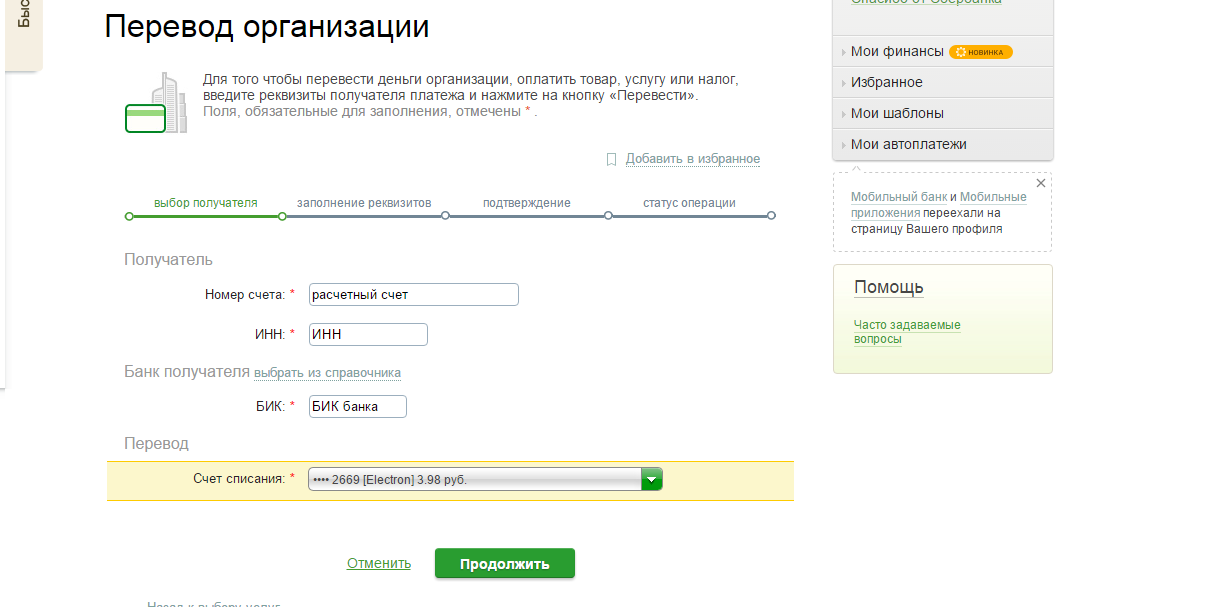Expand the Мои автоплатежи sidebar section

click(x=942, y=144)
